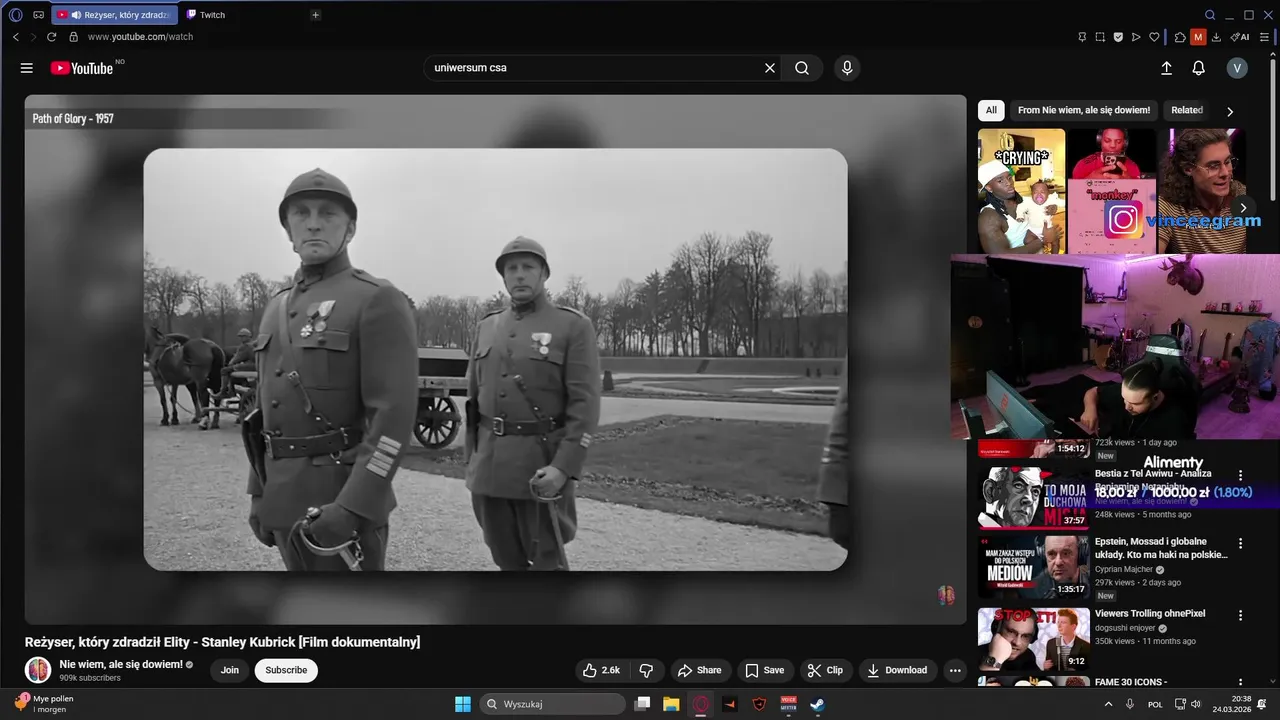Select From Nie wiem, ale się dowiem! chip
Viewport: 1280px width, 720px height.
pos(1084,110)
